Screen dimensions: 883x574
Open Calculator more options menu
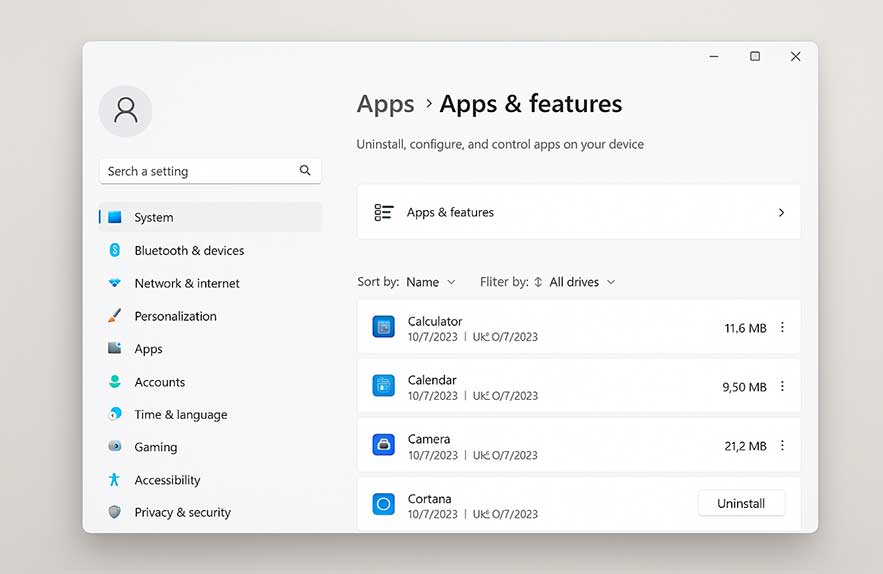click(x=782, y=327)
